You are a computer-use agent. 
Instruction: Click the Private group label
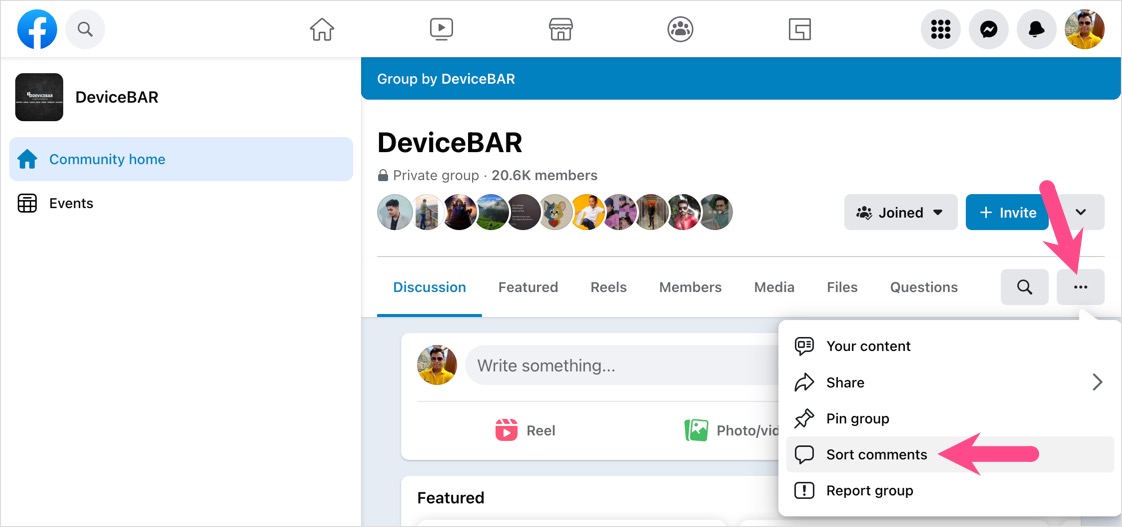[436, 175]
